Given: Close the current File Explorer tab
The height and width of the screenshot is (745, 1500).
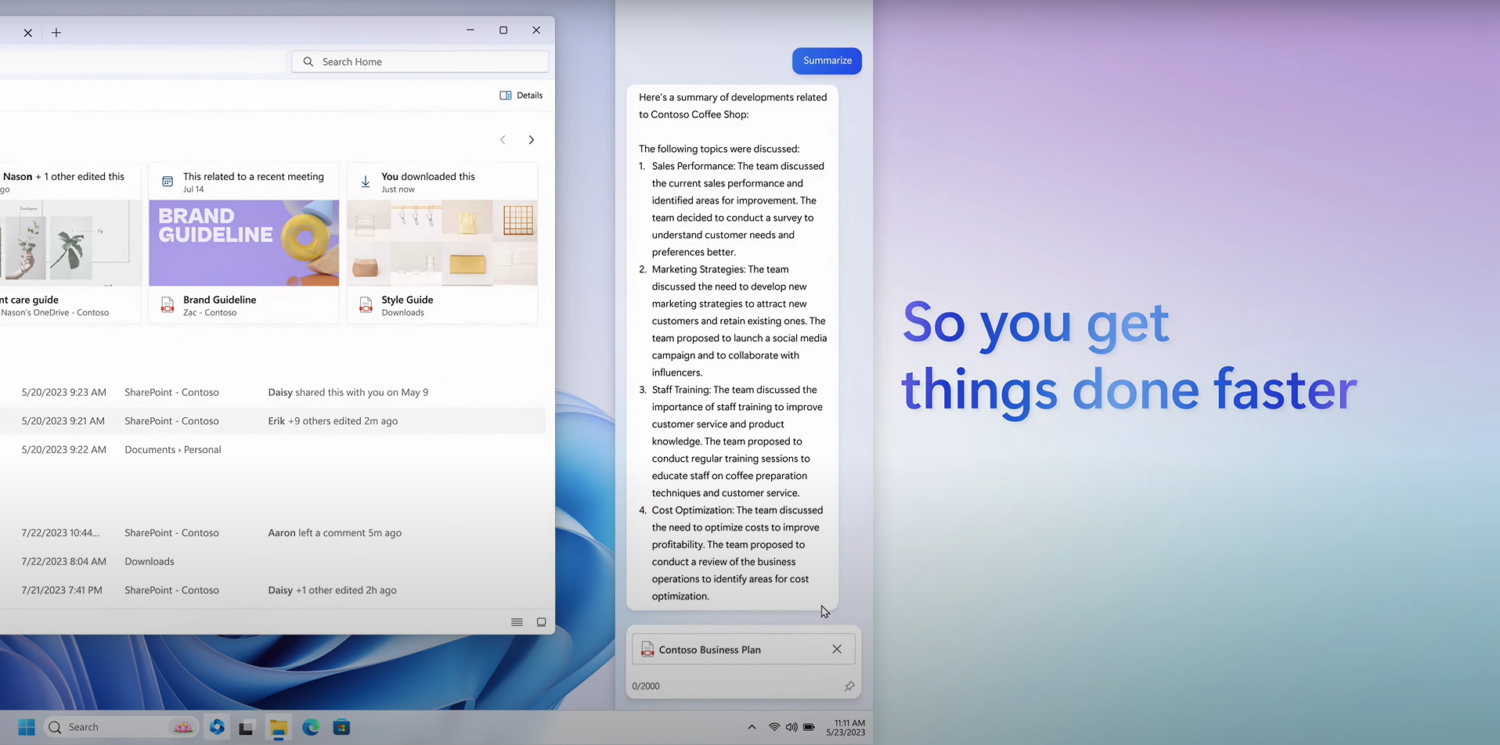Looking at the screenshot, I should click(28, 33).
